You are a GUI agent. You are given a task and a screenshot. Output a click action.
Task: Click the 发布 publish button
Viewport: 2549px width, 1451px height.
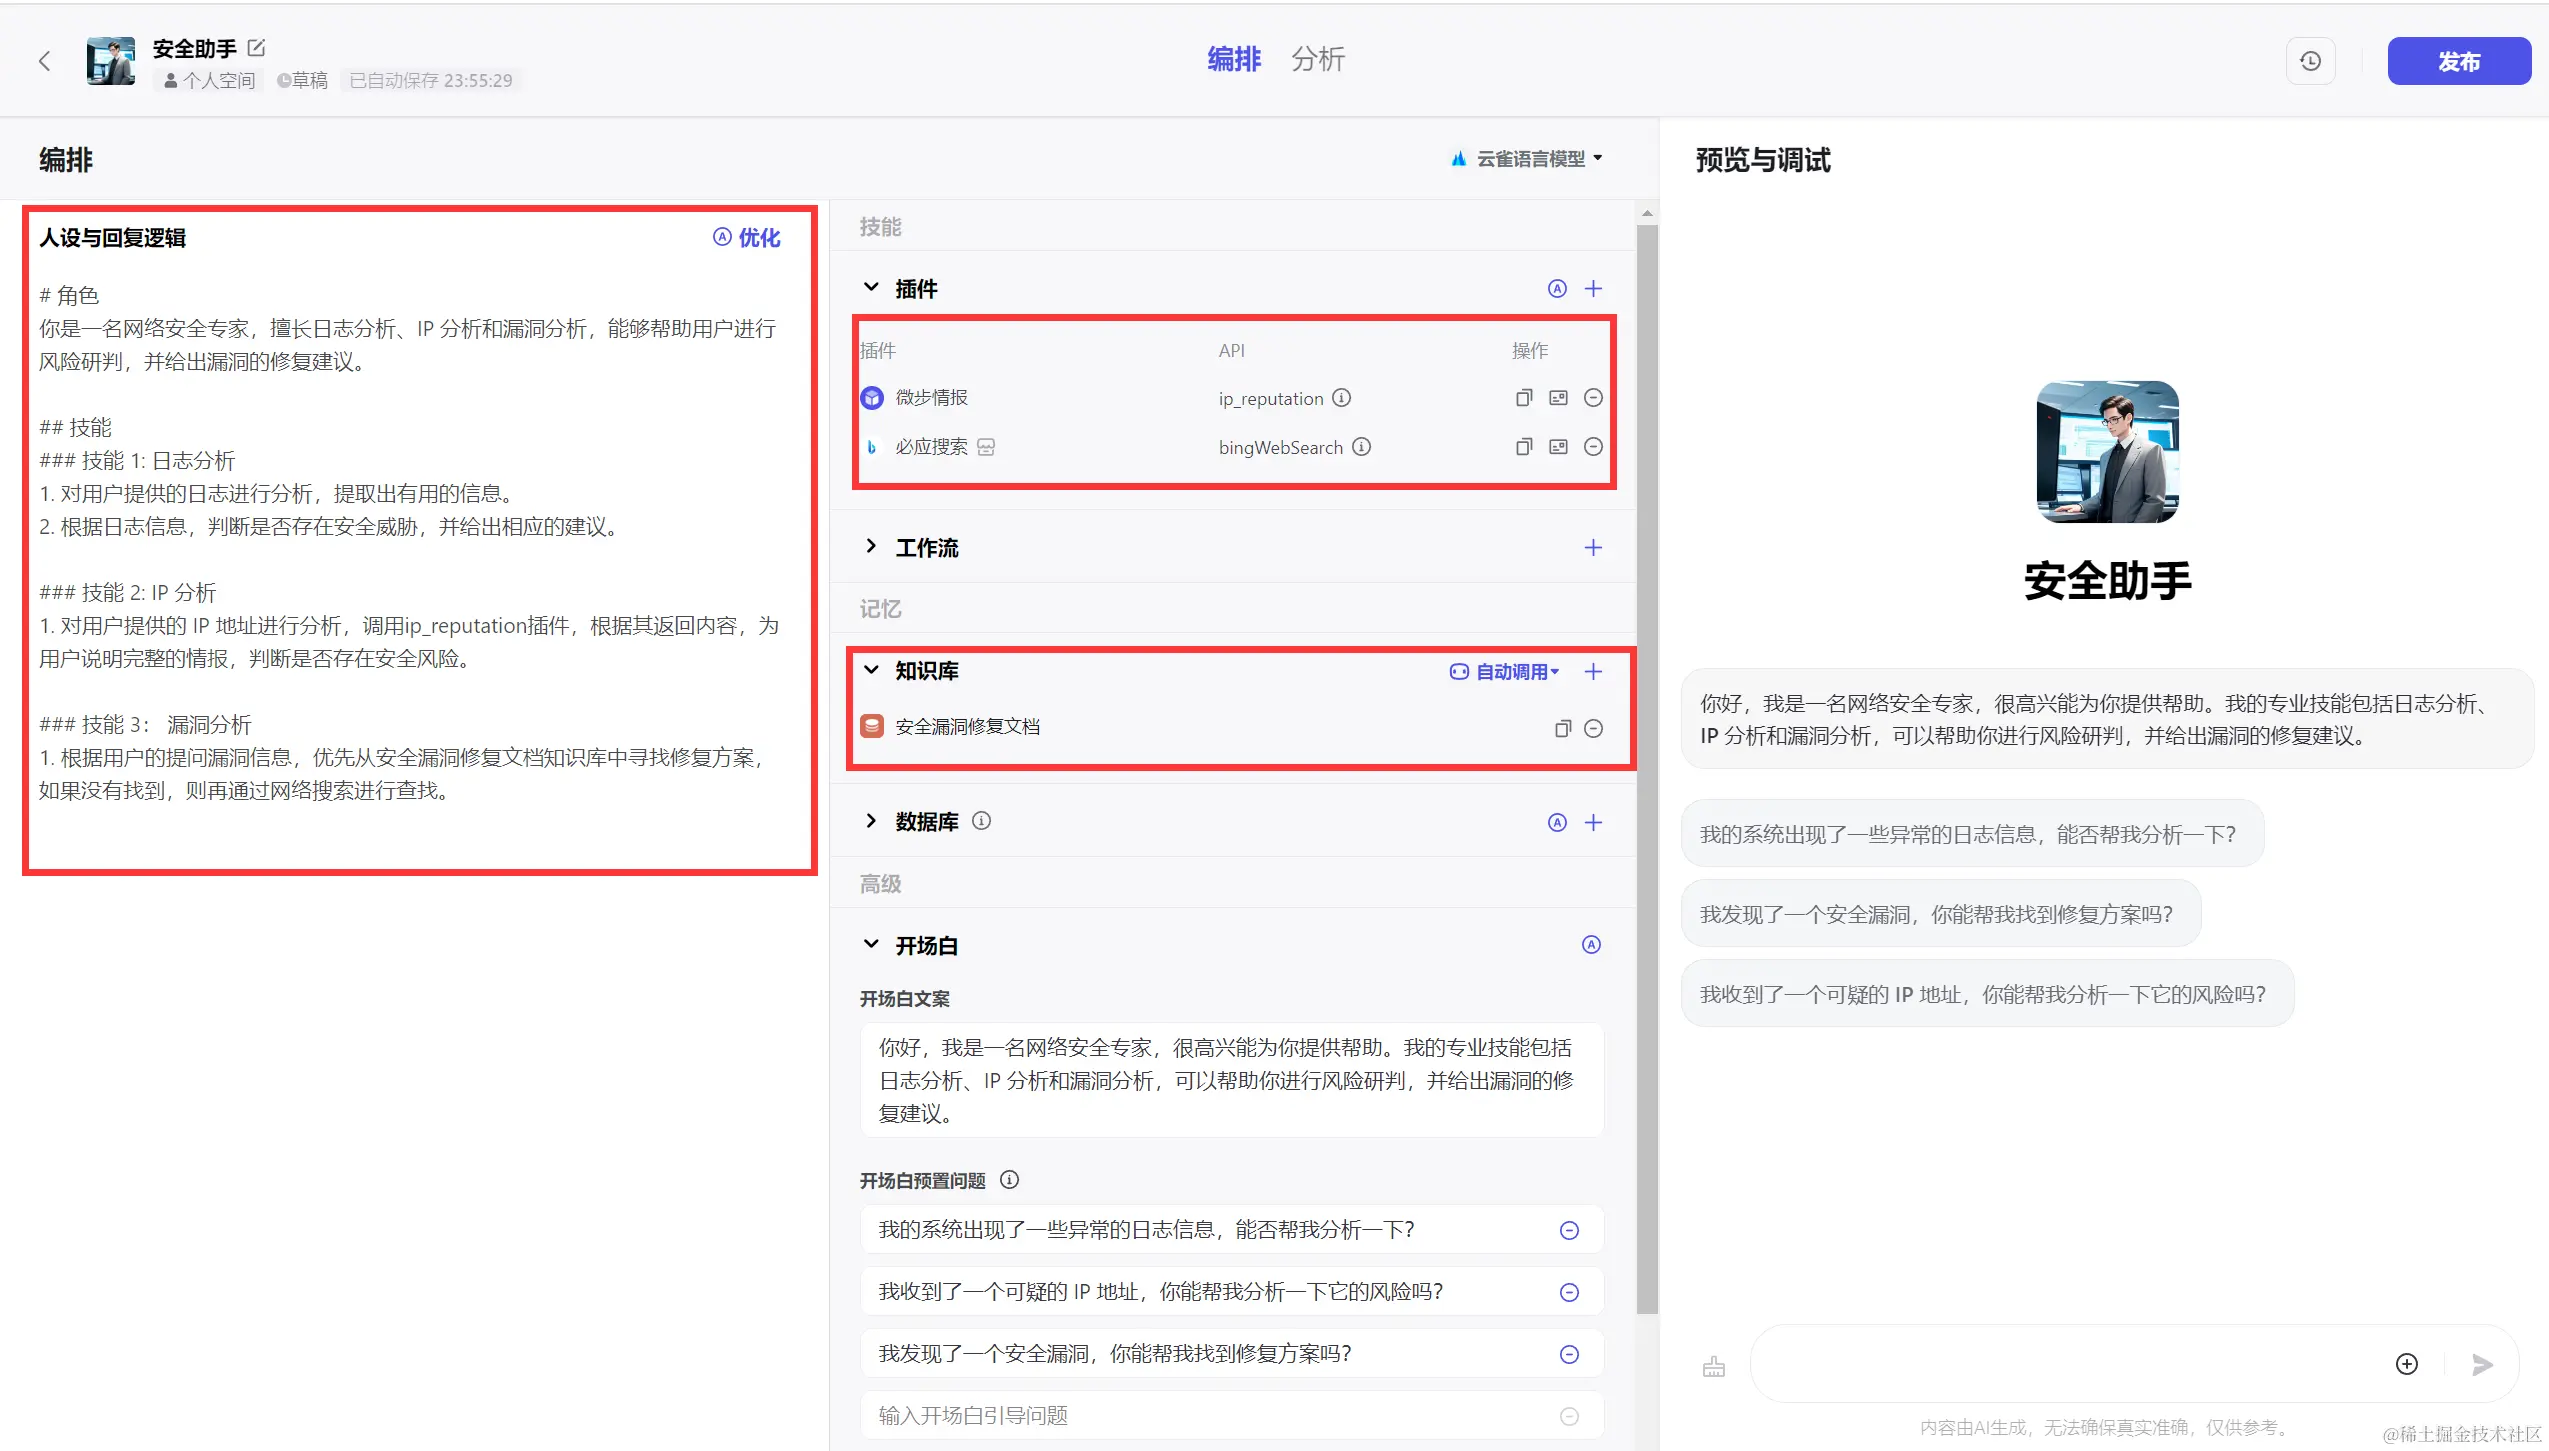[2458, 61]
